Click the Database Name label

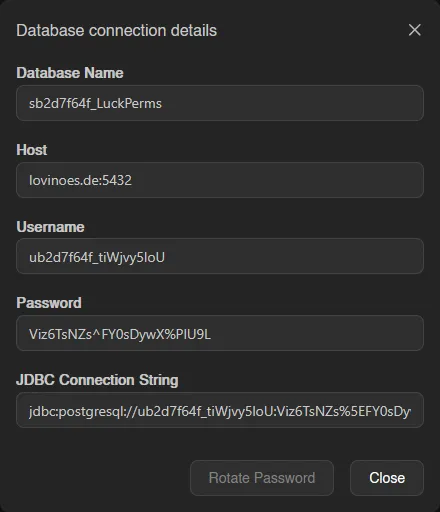point(70,73)
